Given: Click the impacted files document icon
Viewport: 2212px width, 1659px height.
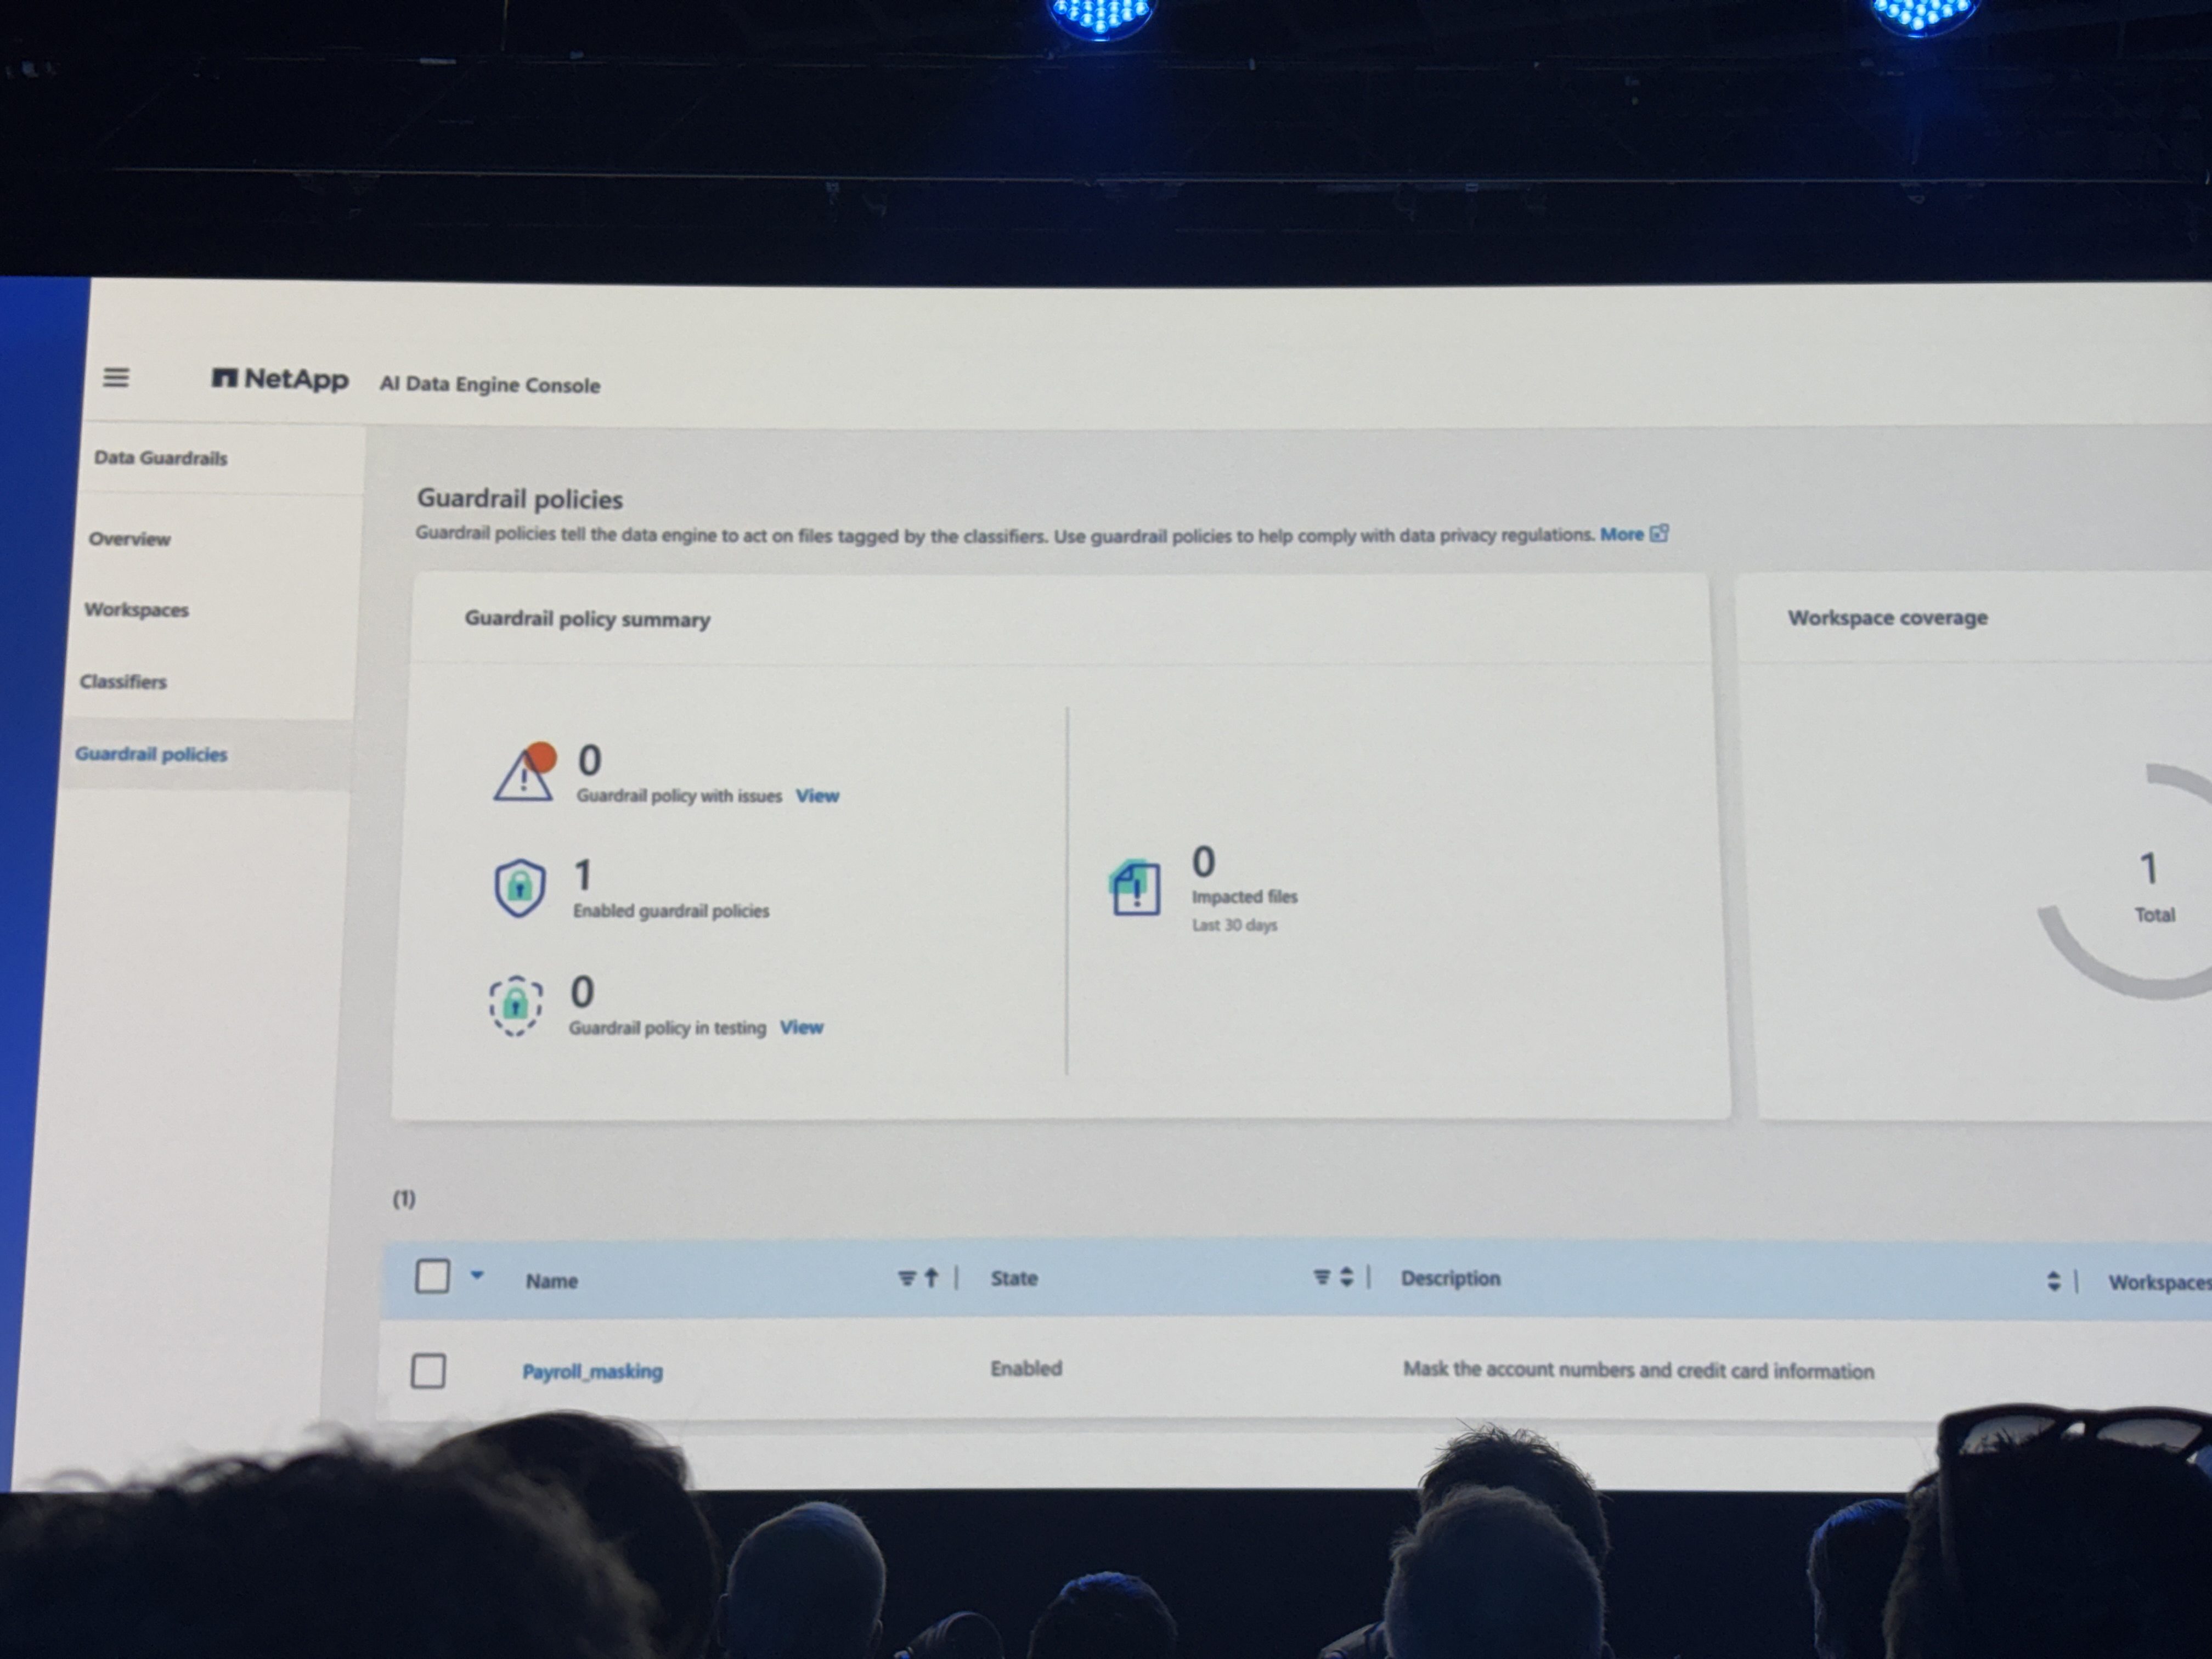Looking at the screenshot, I should [x=1135, y=887].
